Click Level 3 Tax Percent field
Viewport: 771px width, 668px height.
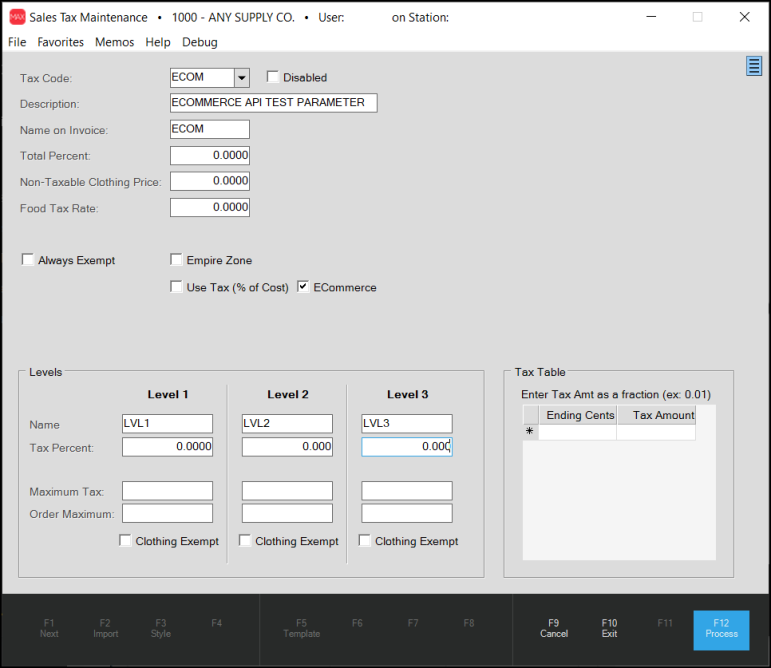click(x=407, y=447)
